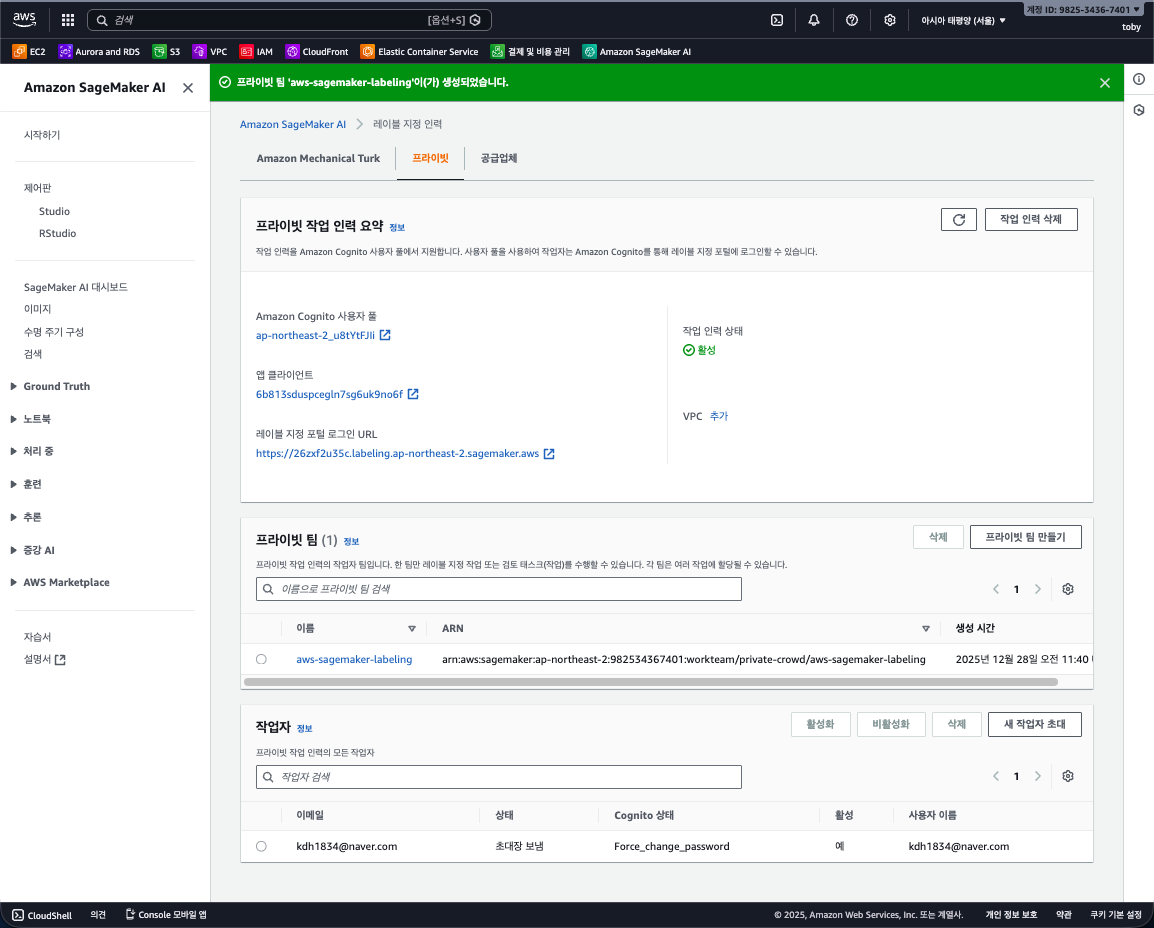1154x928 pixels.
Task: Refresh the private workforce summary
Action: click(959, 219)
